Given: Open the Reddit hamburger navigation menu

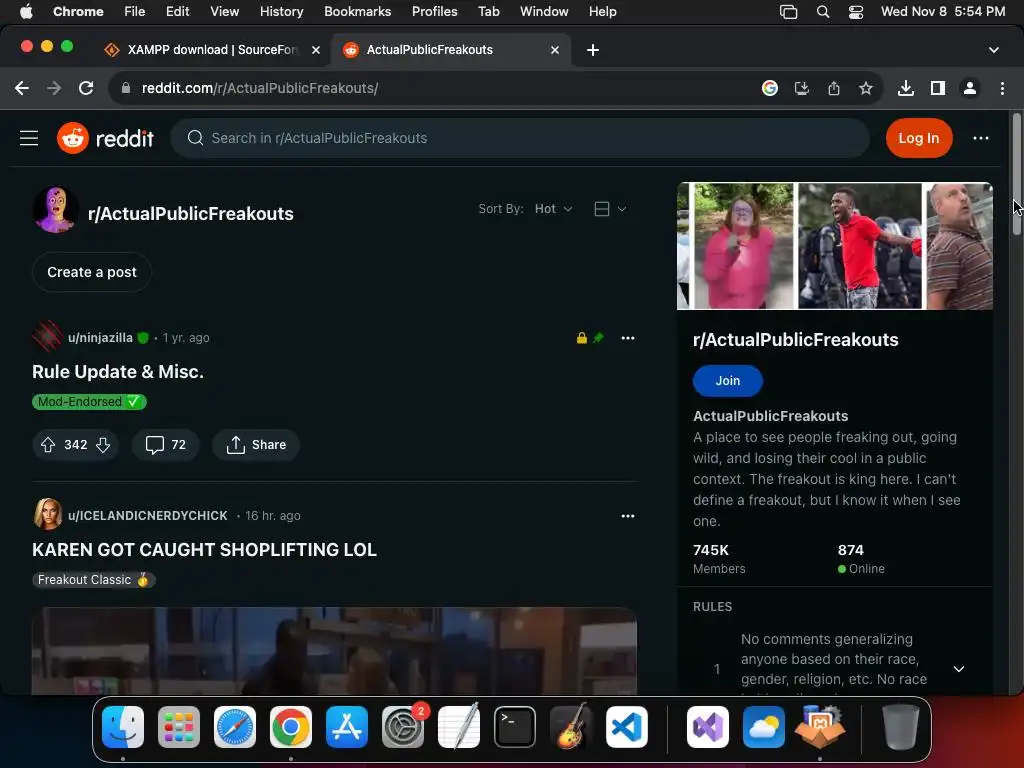Looking at the screenshot, I should [x=29, y=138].
